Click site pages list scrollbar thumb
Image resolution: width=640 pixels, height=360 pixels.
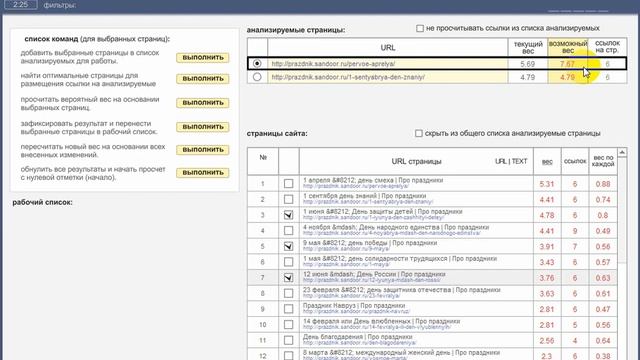(x=622, y=210)
